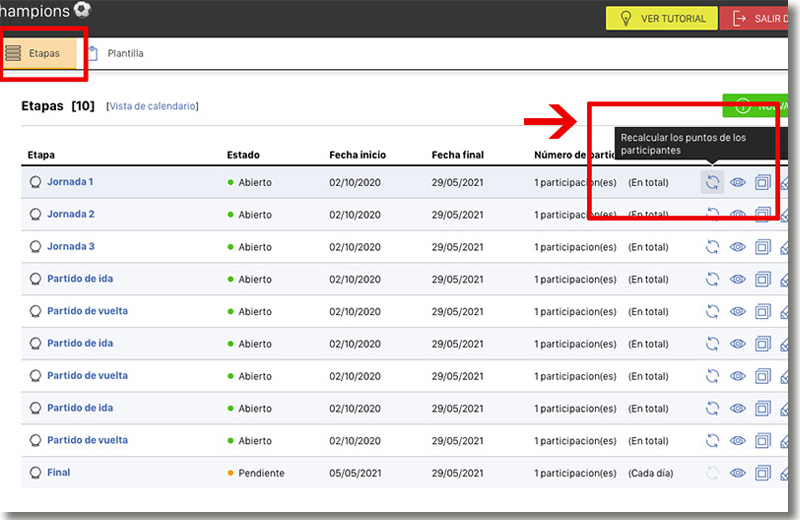The height and width of the screenshot is (520, 800).
Task: Click the circle icon beside Jornada 2
Action: coord(35,214)
